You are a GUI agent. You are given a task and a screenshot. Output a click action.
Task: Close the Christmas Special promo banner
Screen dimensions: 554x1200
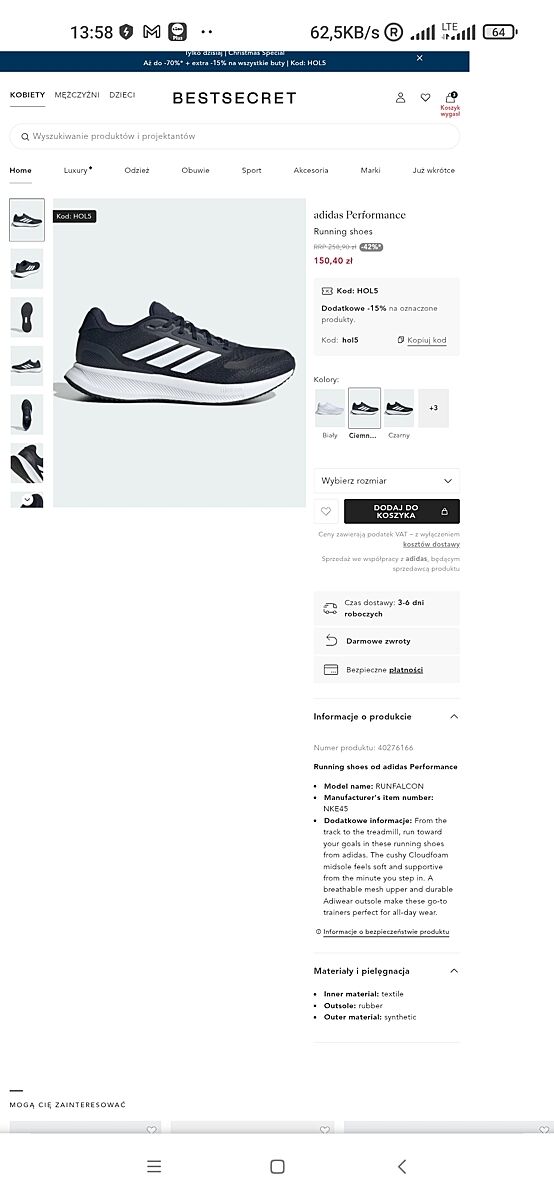pyautogui.click(x=420, y=58)
